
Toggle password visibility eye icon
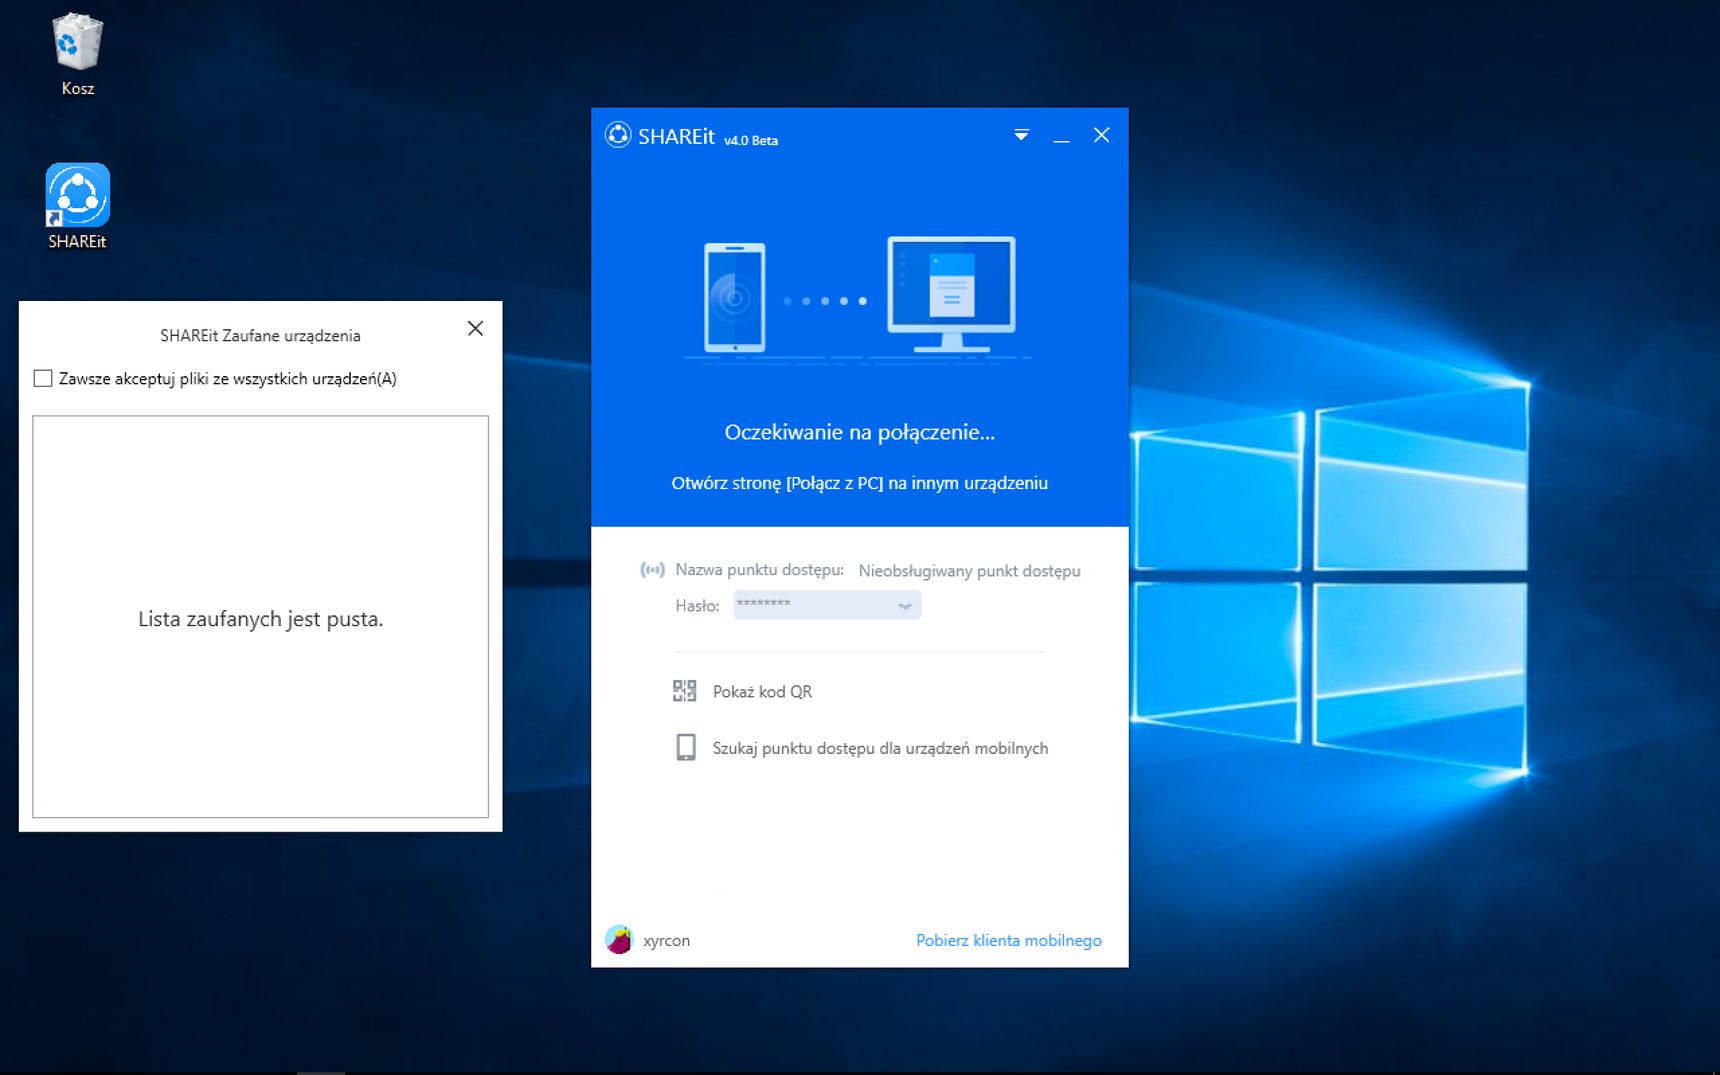coord(905,605)
